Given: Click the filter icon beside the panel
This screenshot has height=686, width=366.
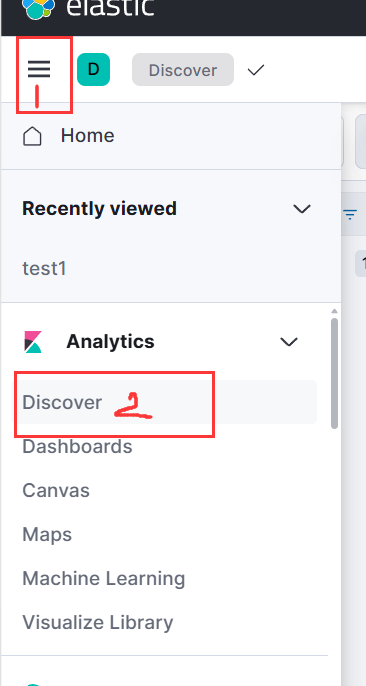Looking at the screenshot, I should [x=350, y=214].
